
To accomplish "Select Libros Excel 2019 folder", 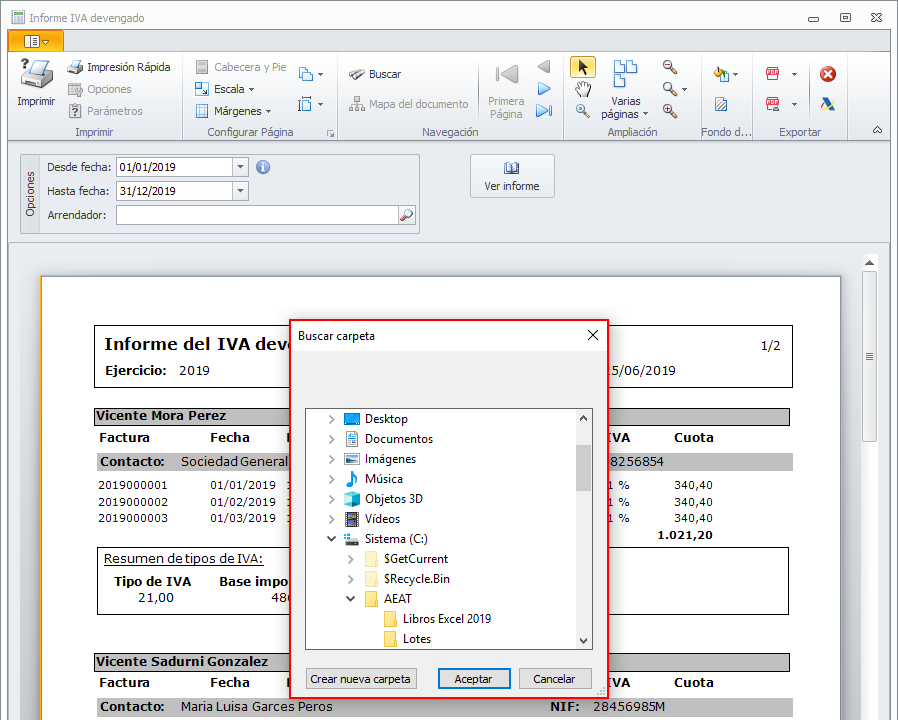I will point(446,619).
